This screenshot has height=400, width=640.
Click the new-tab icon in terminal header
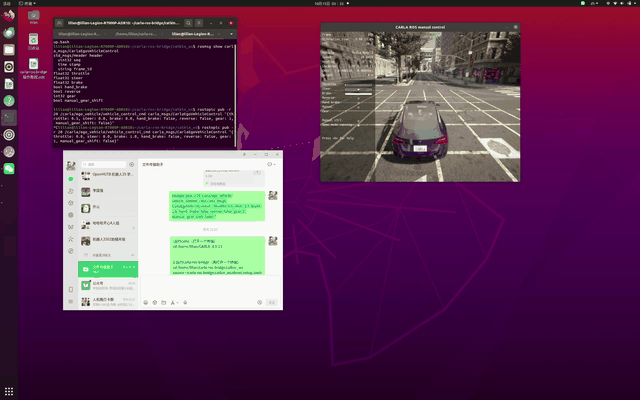(x=59, y=23)
